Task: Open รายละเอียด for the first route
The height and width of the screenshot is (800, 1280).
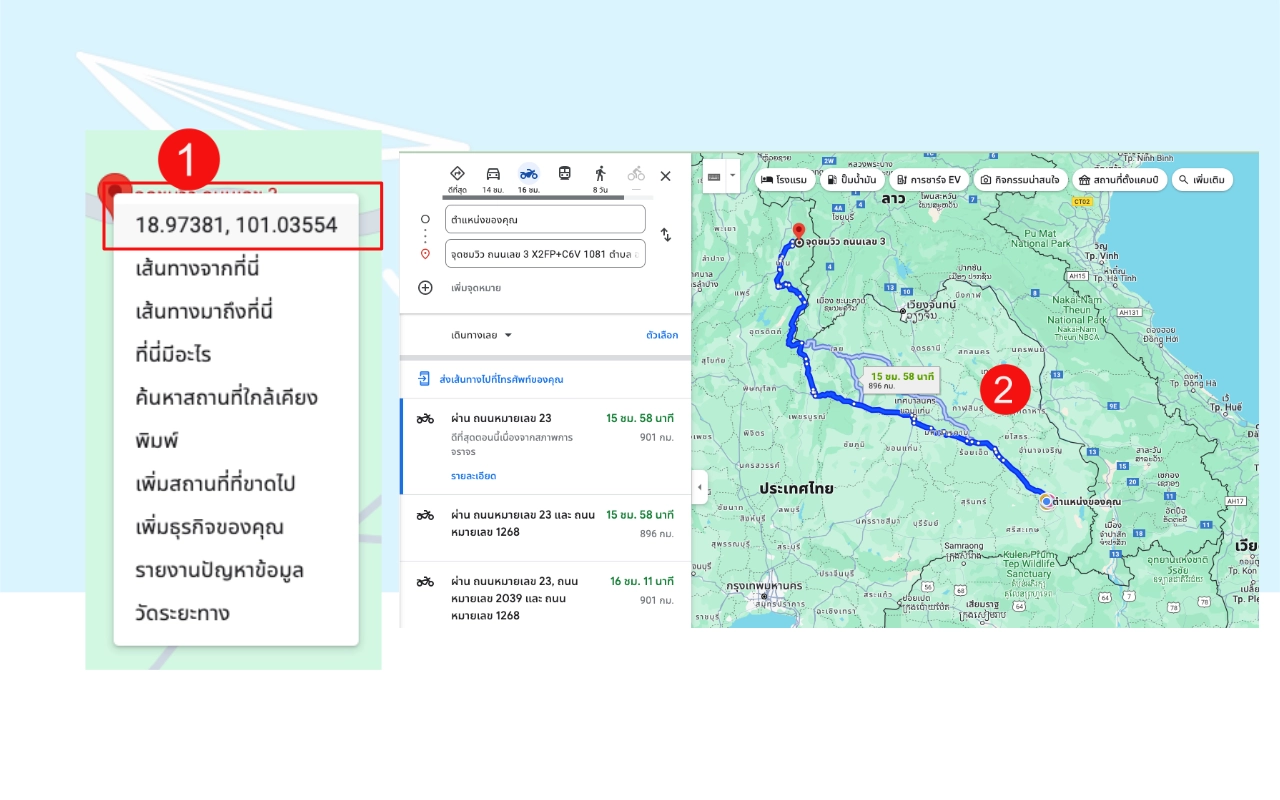Action: point(473,476)
